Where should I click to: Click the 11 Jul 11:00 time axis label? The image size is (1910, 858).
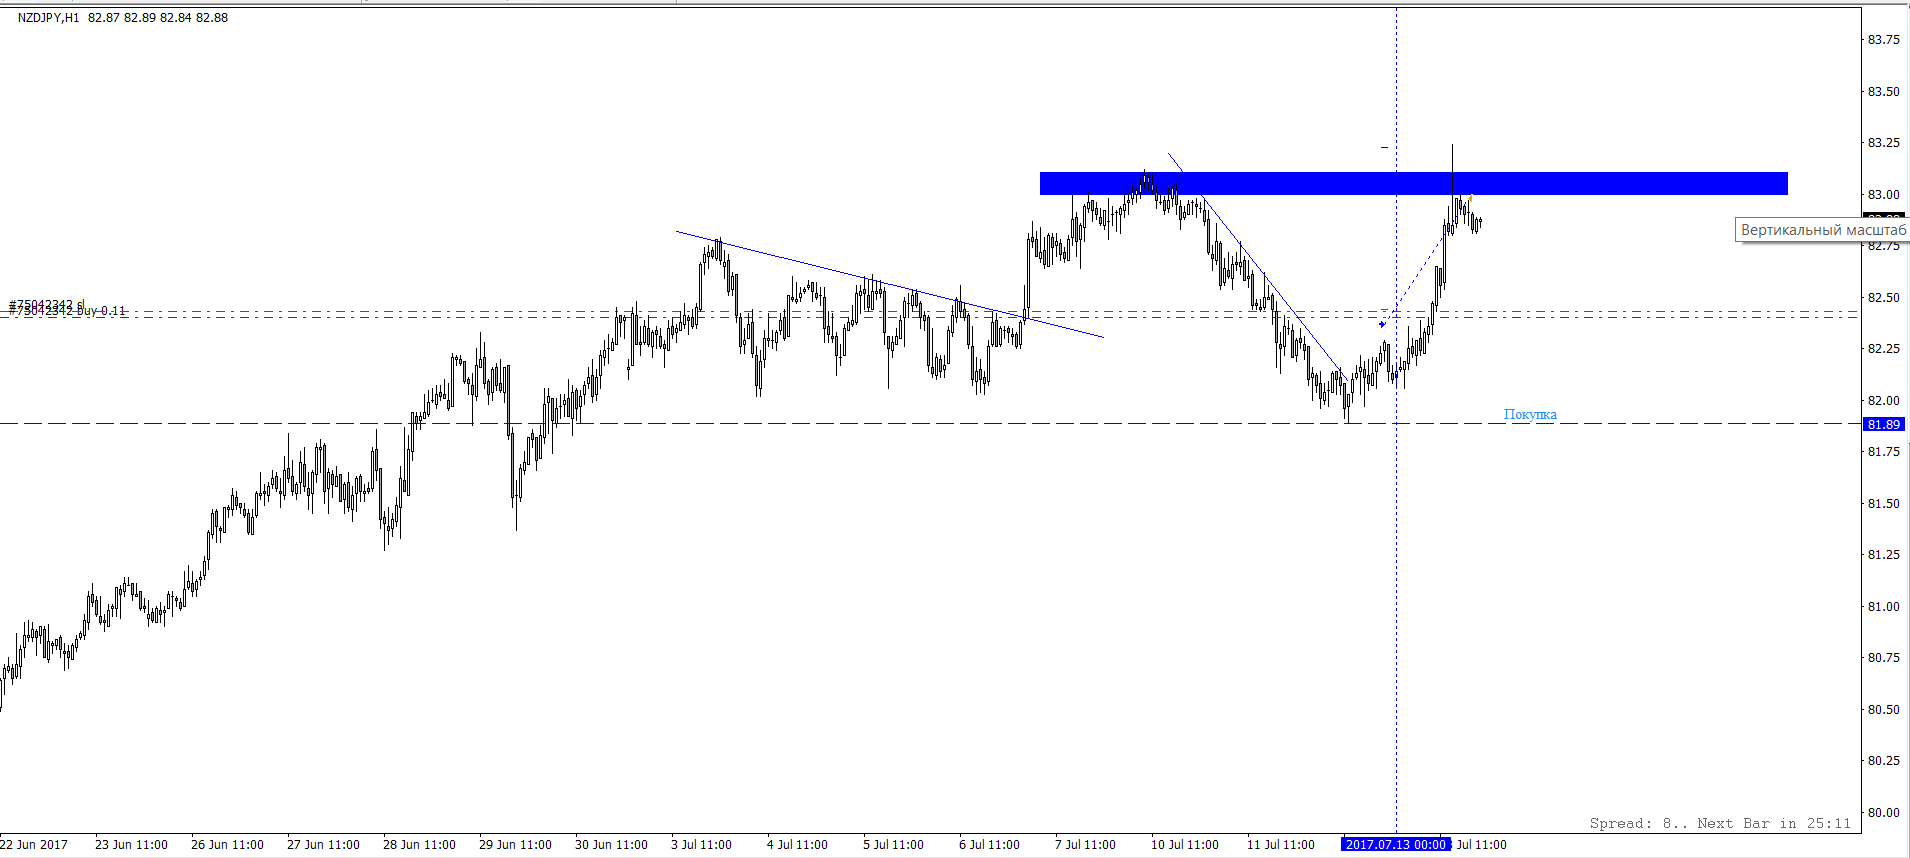coord(1280,845)
